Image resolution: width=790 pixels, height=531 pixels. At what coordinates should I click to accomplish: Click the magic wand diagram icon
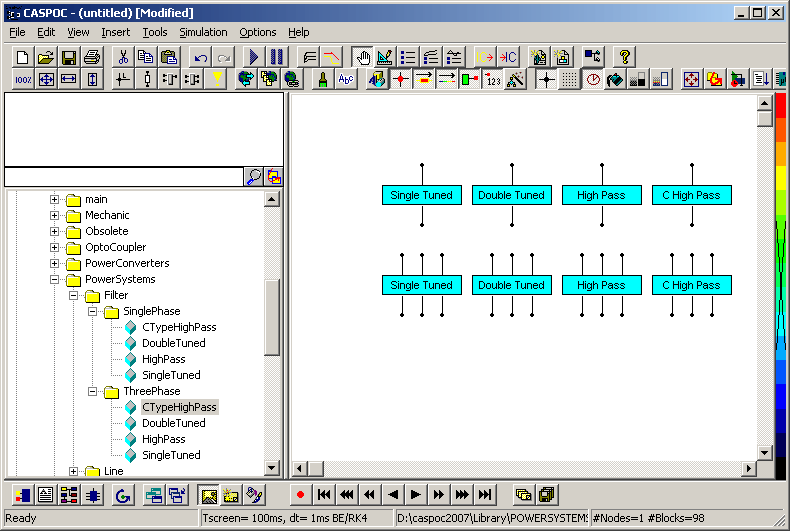pyautogui.click(x=515, y=79)
